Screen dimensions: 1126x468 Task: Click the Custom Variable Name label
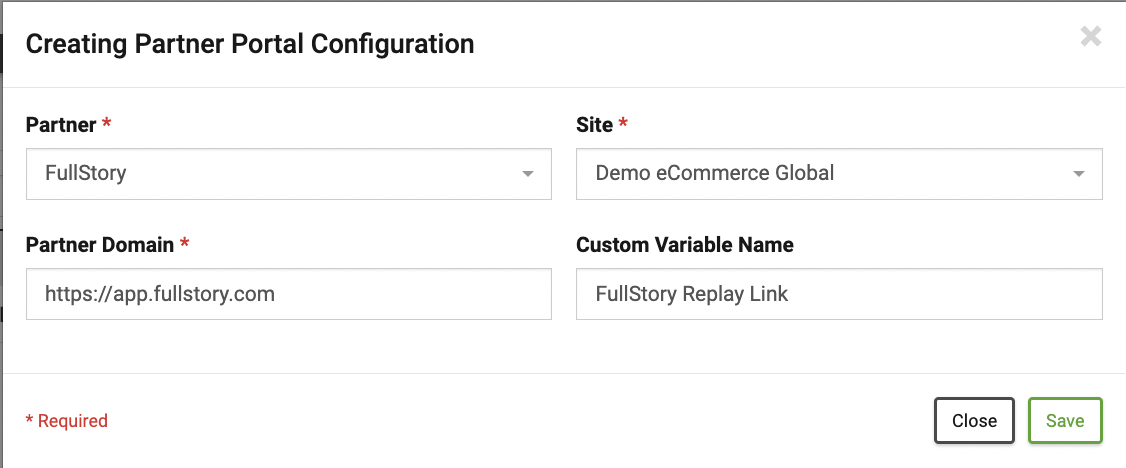pos(685,245)
